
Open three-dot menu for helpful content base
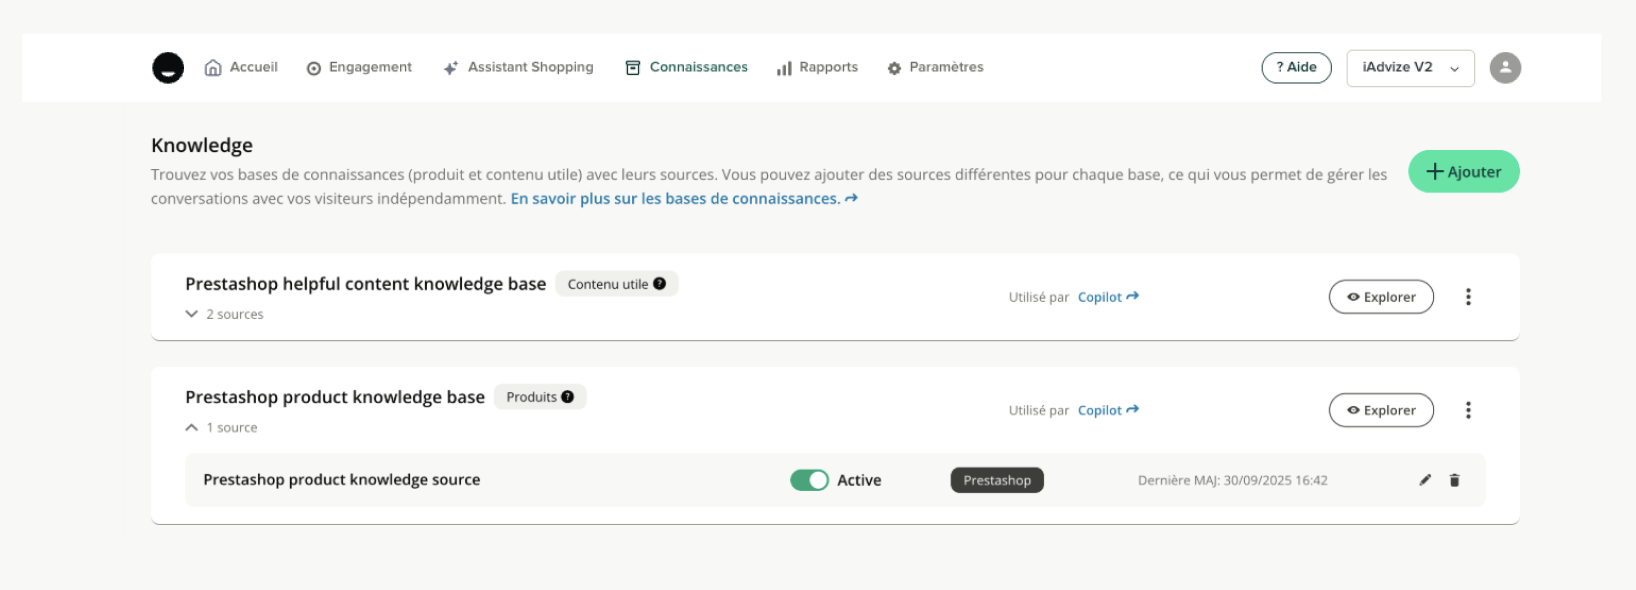point(1468,297)
